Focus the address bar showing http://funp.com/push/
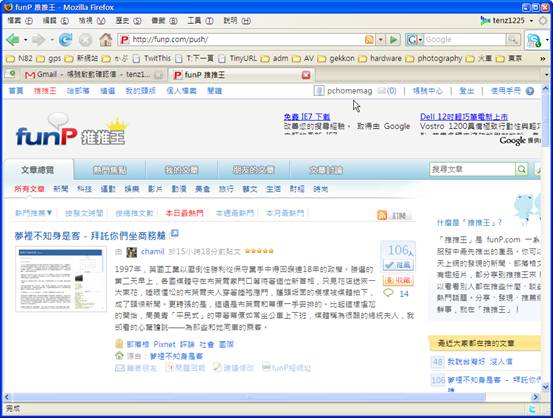553x418 pixels. point(241,40)
